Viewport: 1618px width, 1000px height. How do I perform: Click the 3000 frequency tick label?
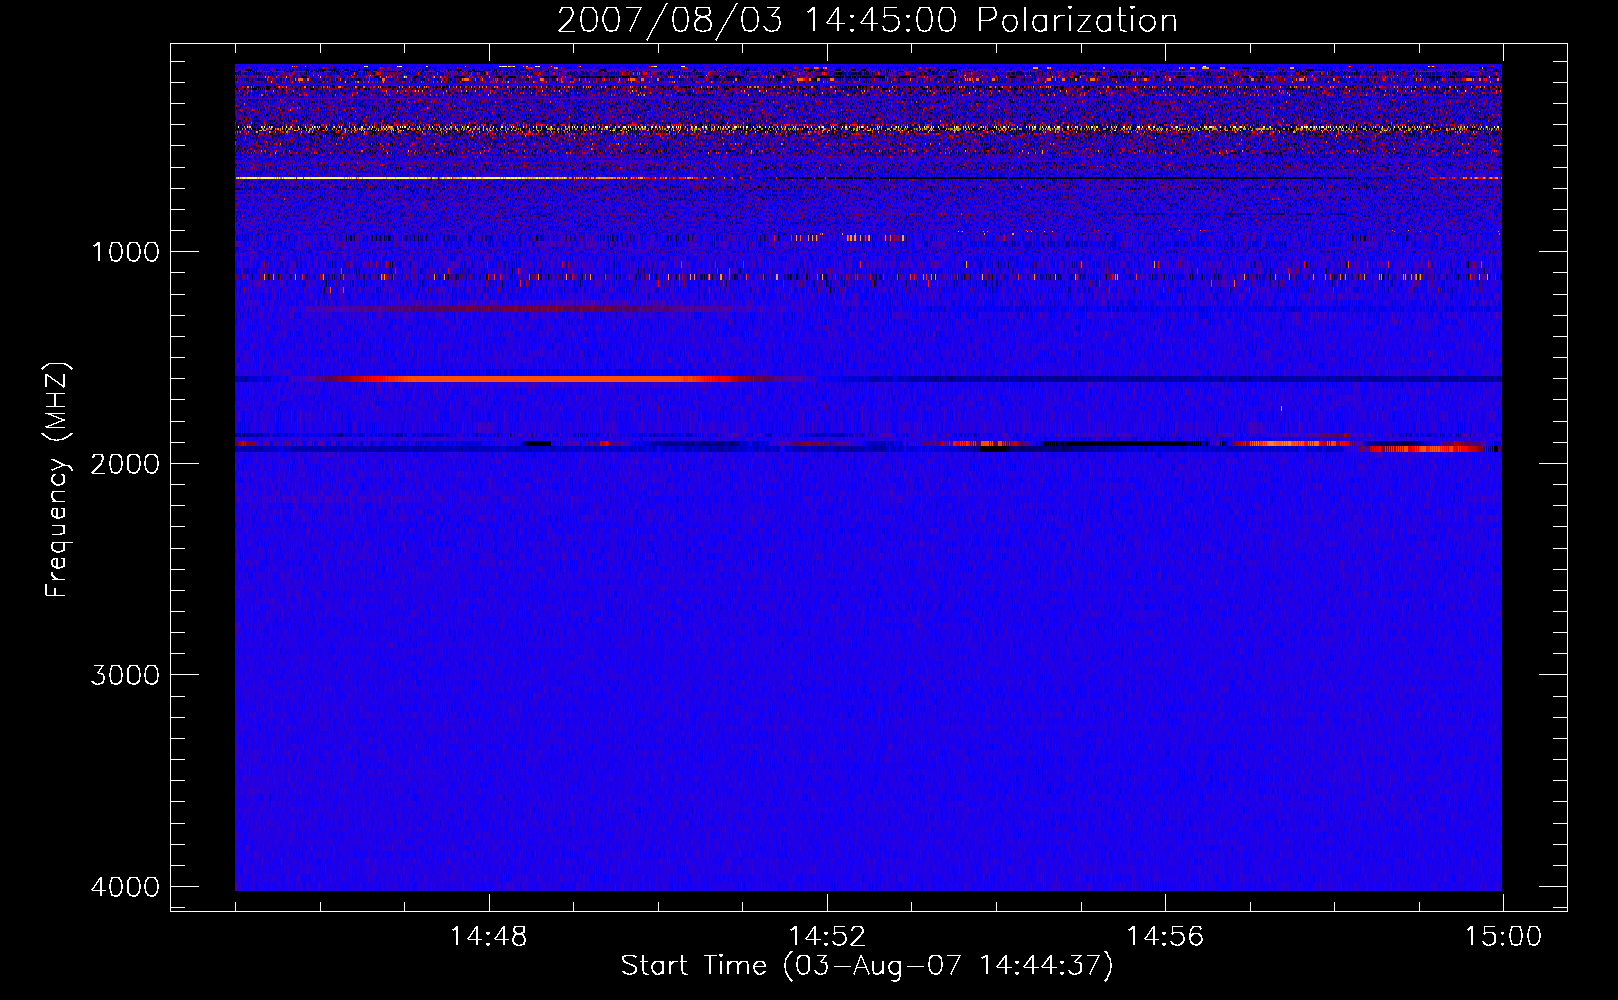point(125,675)
